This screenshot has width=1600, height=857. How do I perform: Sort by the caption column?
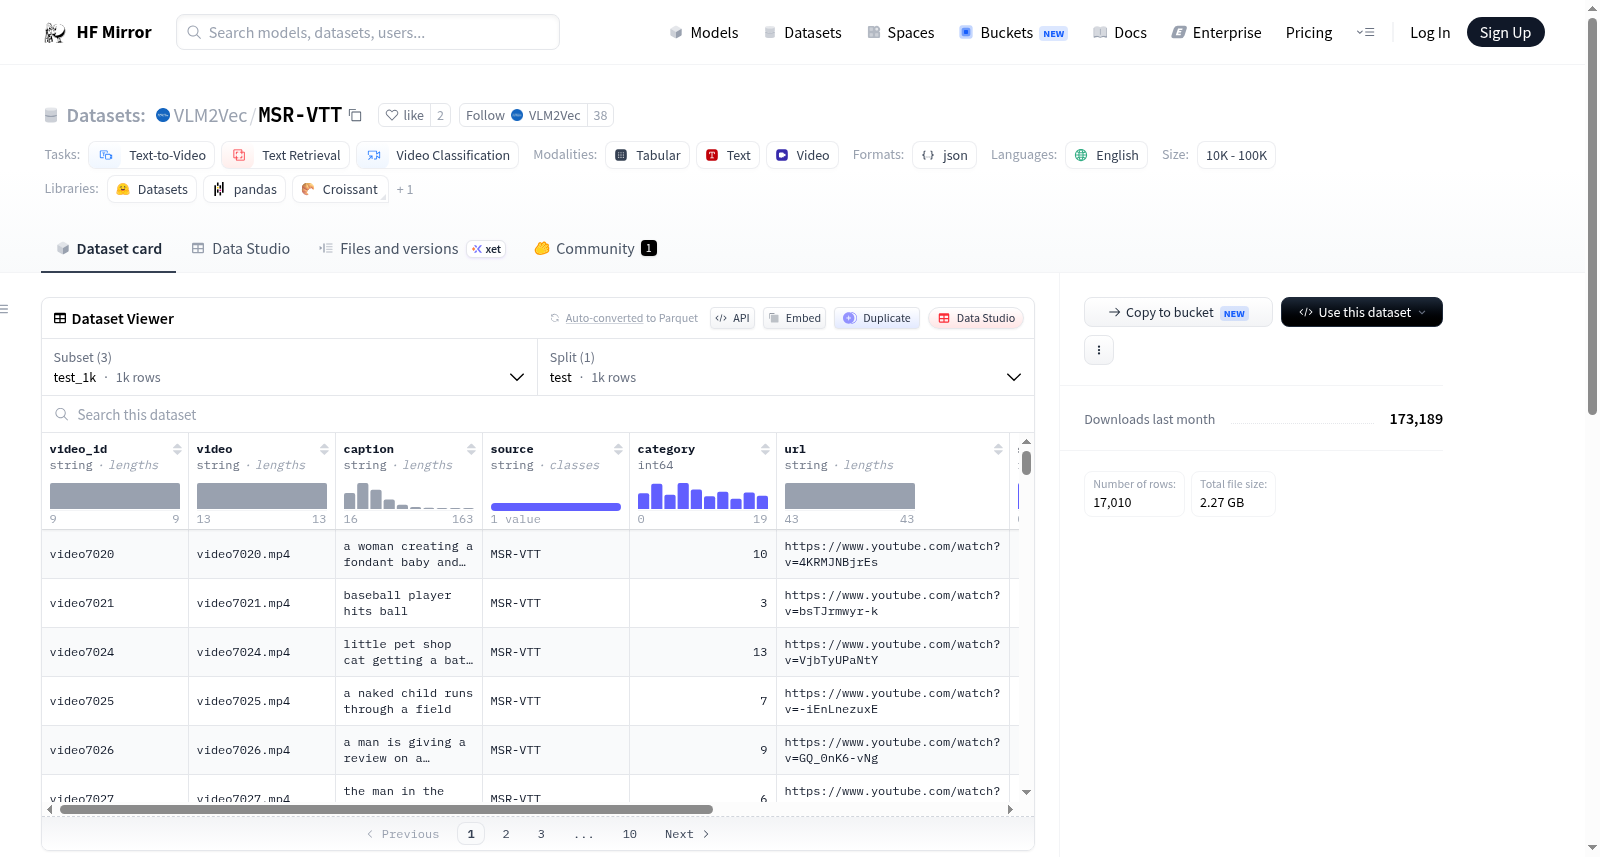click(x=471, y=450)
